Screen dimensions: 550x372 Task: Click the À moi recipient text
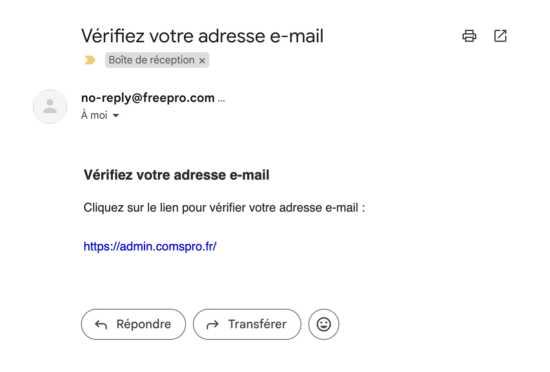[94, 115]
